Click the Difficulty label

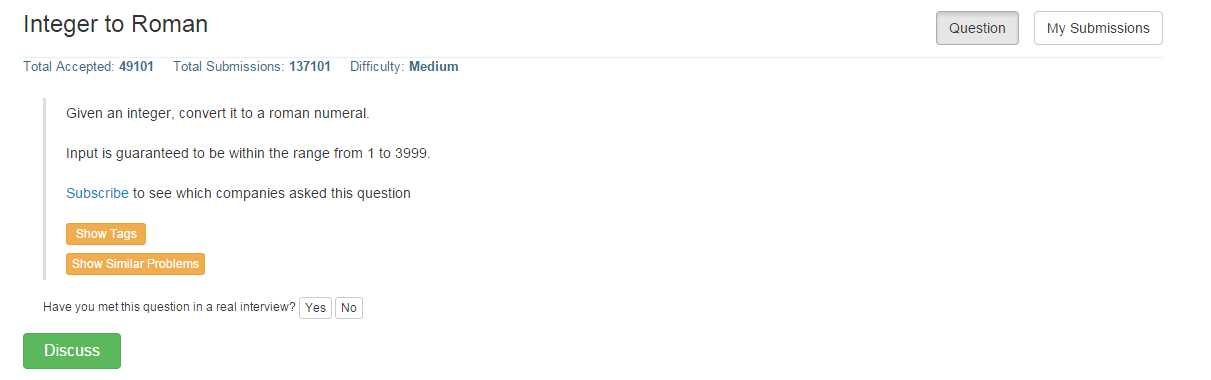[x=377, y=67]
